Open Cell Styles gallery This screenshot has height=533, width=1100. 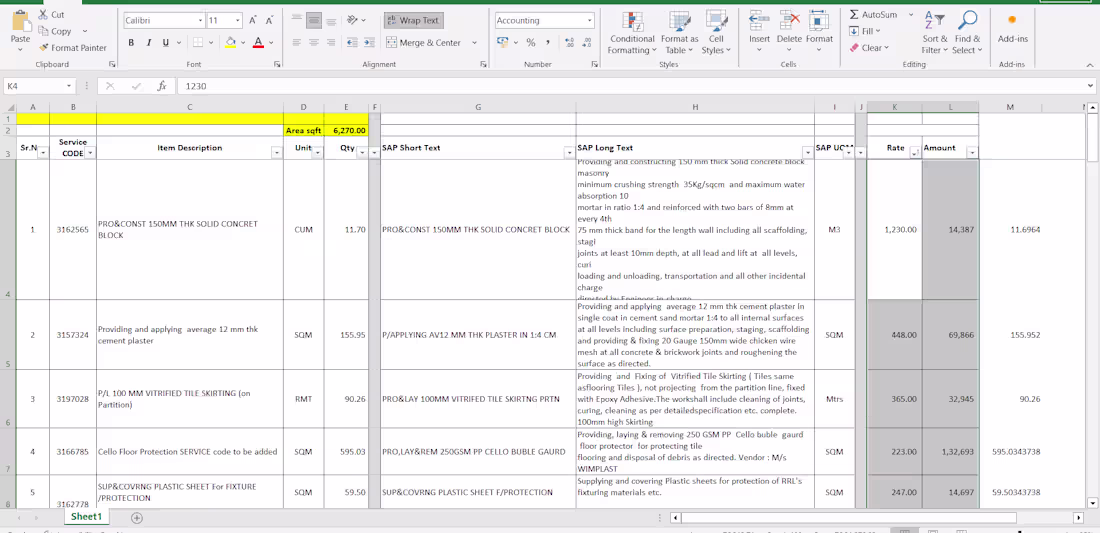pyautogui.click(x=716, y=32)
